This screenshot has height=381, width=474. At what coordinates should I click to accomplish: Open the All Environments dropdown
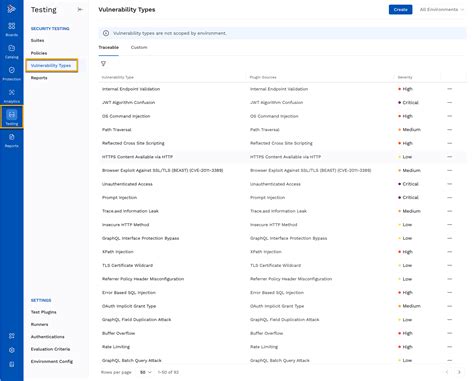pyautogui.click(x=442, y=9)
